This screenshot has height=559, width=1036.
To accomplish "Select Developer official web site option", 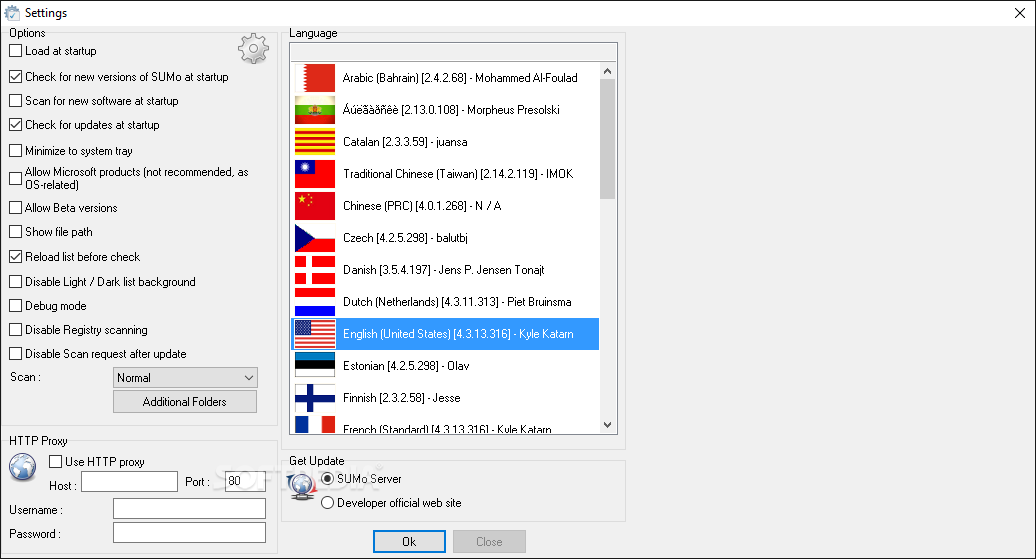I will [327, 503].
